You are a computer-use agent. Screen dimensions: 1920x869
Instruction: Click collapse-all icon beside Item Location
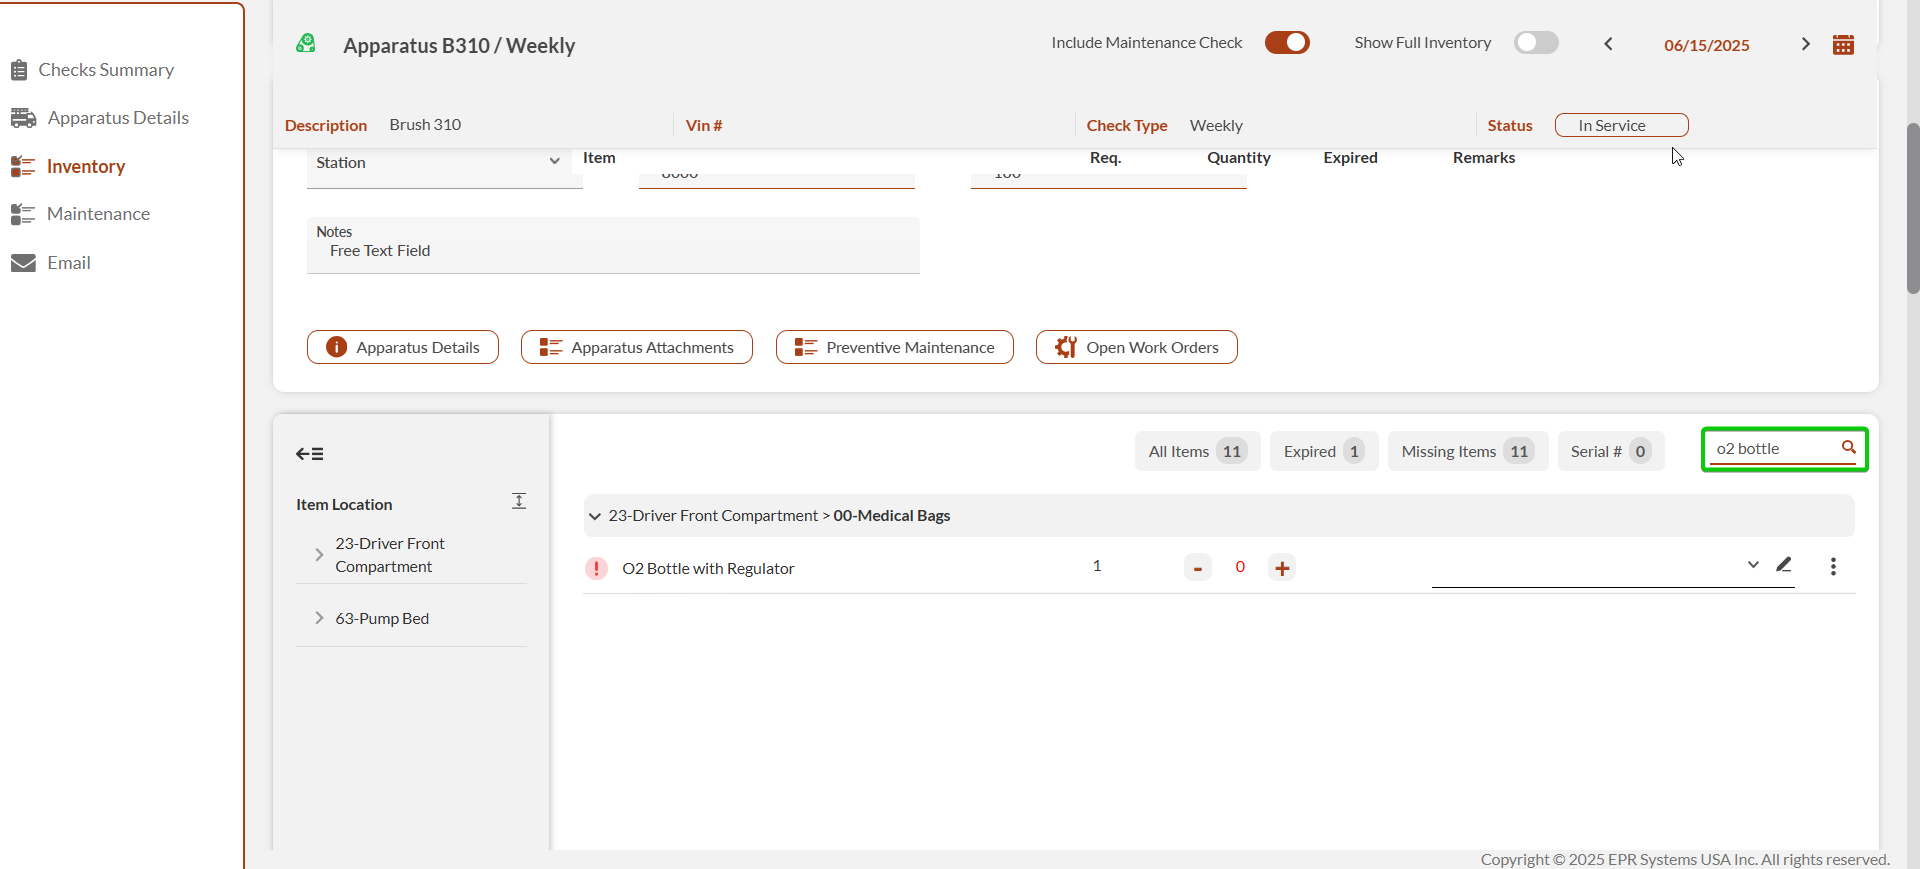coord(519,501)
